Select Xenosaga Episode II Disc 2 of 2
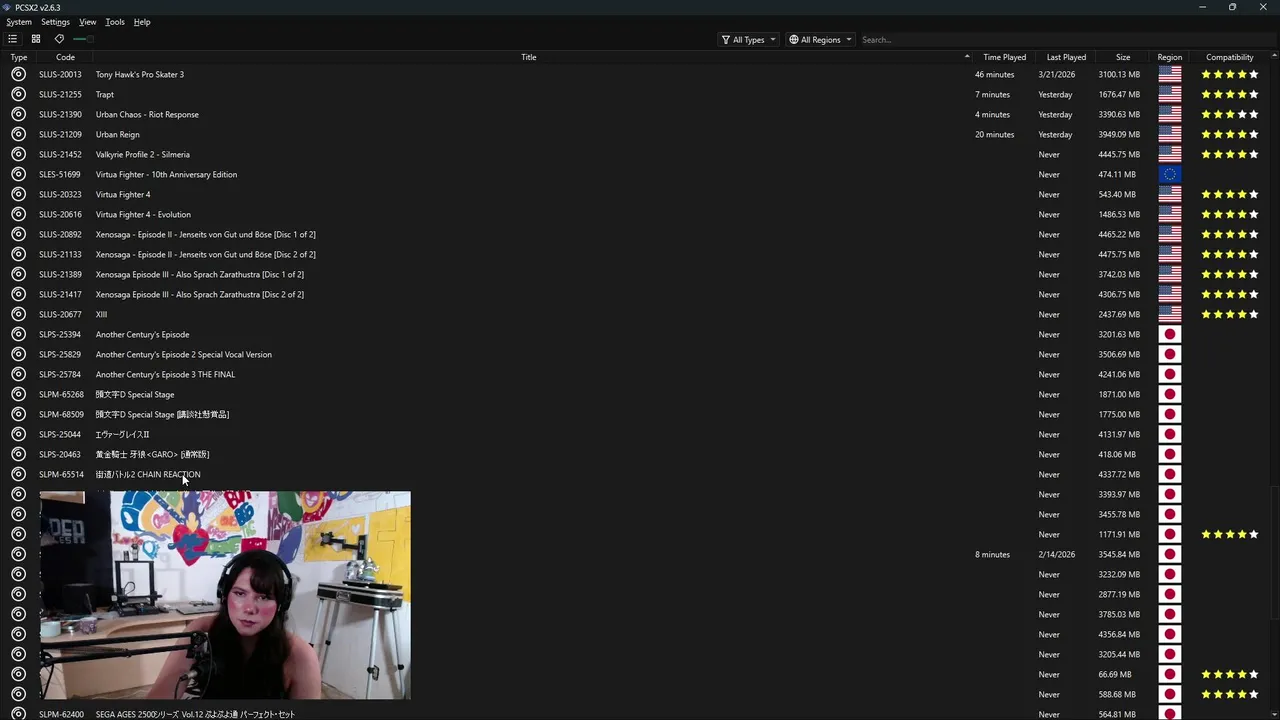Viewport: 1280px width, 720px height. [x=205, y=254]
